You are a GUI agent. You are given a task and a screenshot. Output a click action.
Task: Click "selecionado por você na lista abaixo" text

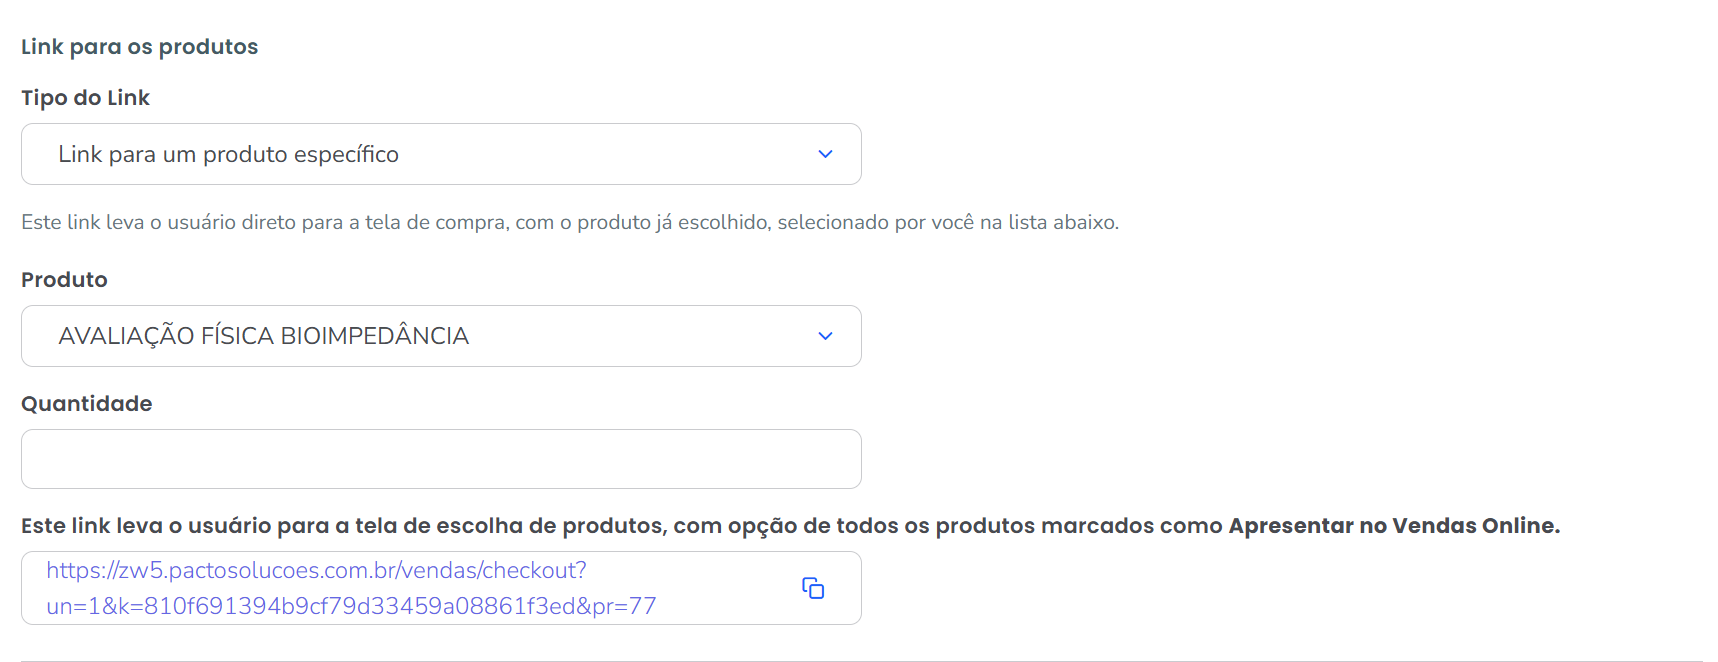tap(948, 222)
